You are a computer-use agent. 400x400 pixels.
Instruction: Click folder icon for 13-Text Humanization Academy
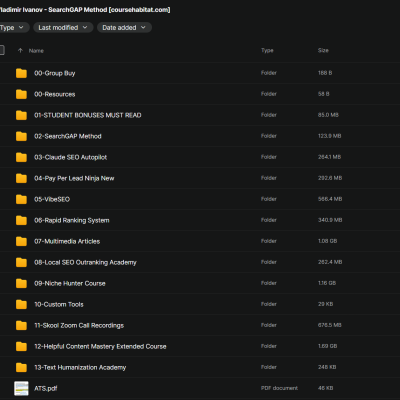[x=21, y=367]
